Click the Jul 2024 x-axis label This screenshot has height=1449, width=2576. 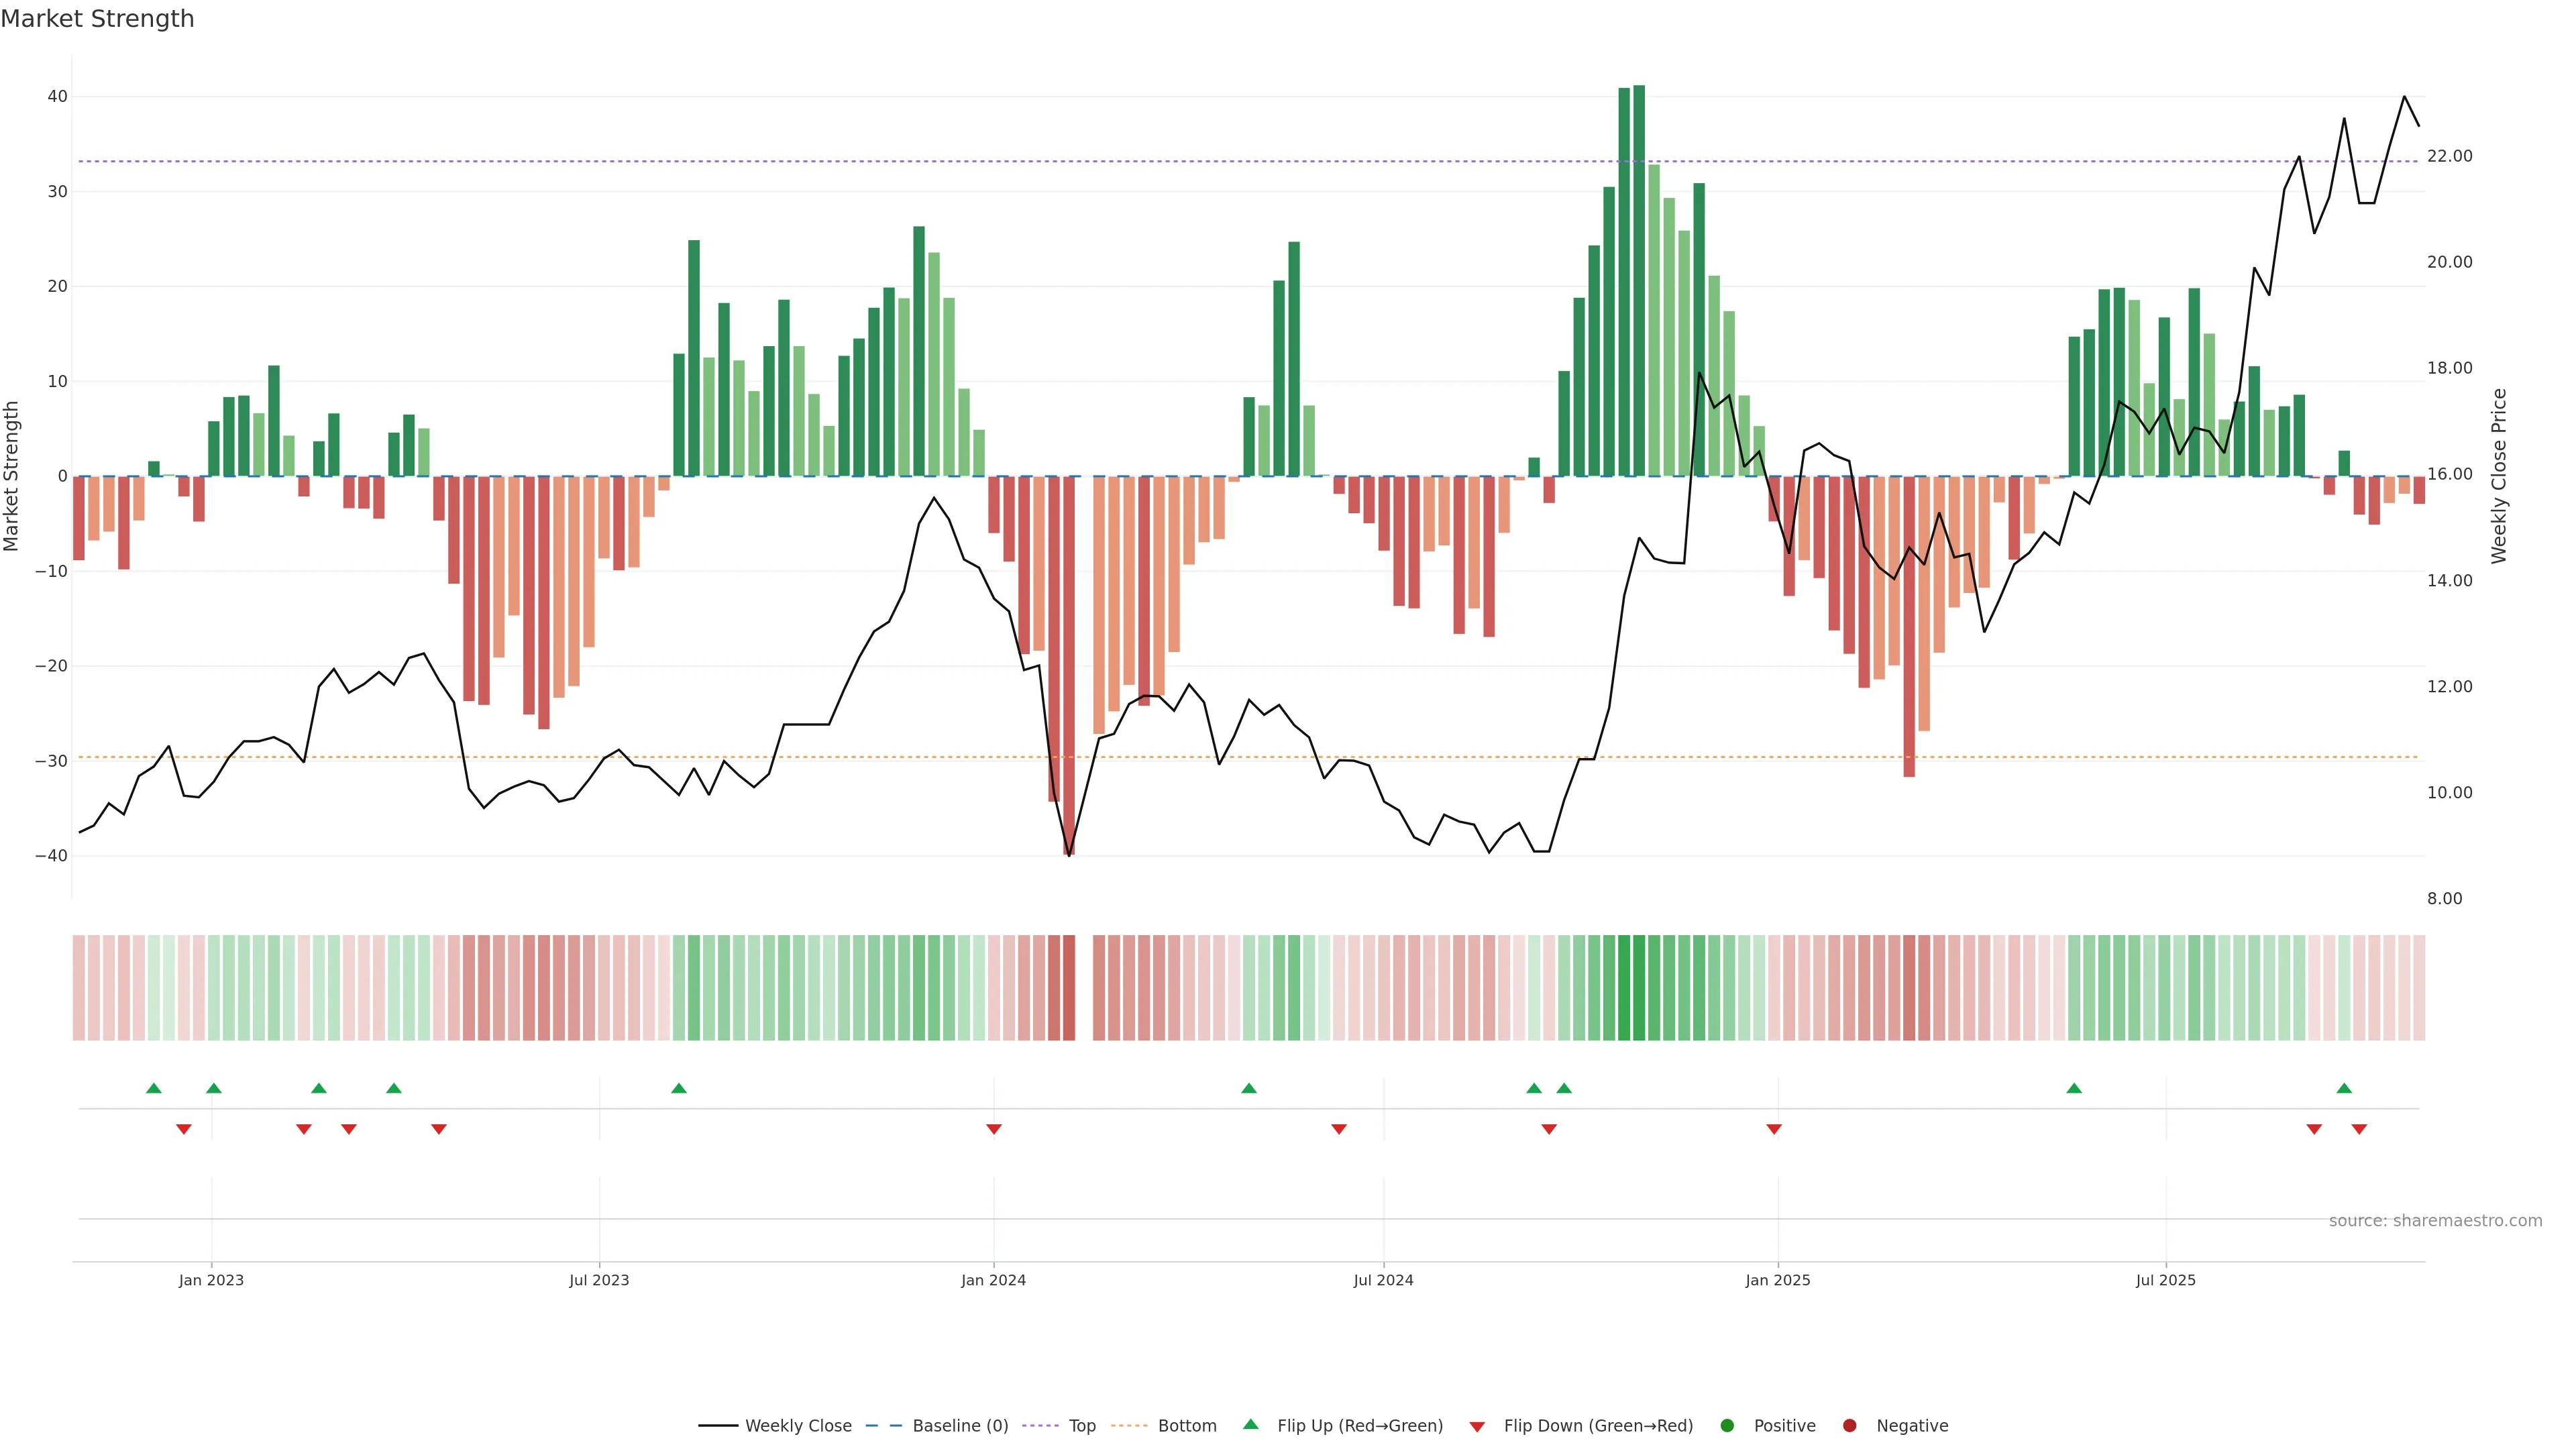pyautogui.click(x=1383, y=1280)
